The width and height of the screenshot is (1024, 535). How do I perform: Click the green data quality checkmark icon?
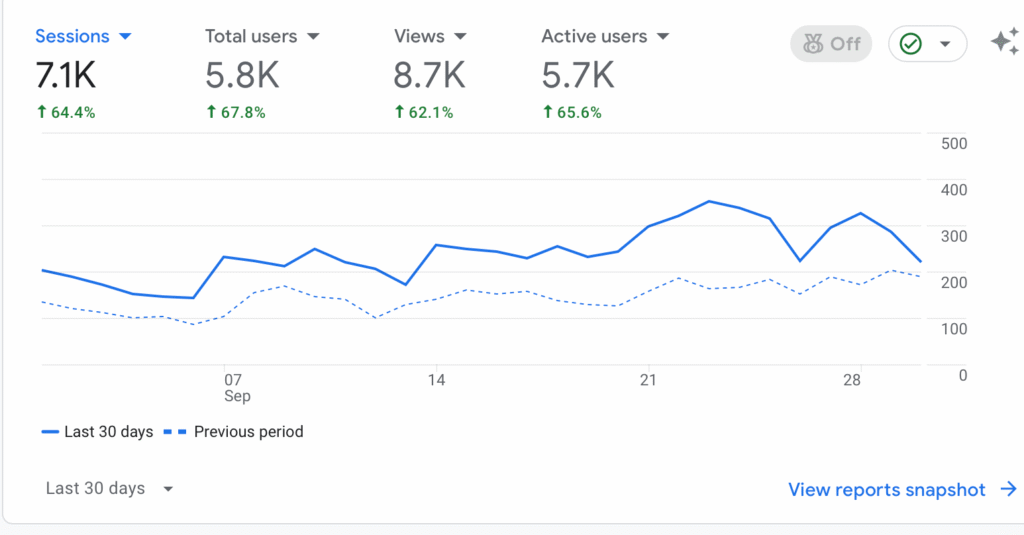pyautogui.click(x=910, y=44)
